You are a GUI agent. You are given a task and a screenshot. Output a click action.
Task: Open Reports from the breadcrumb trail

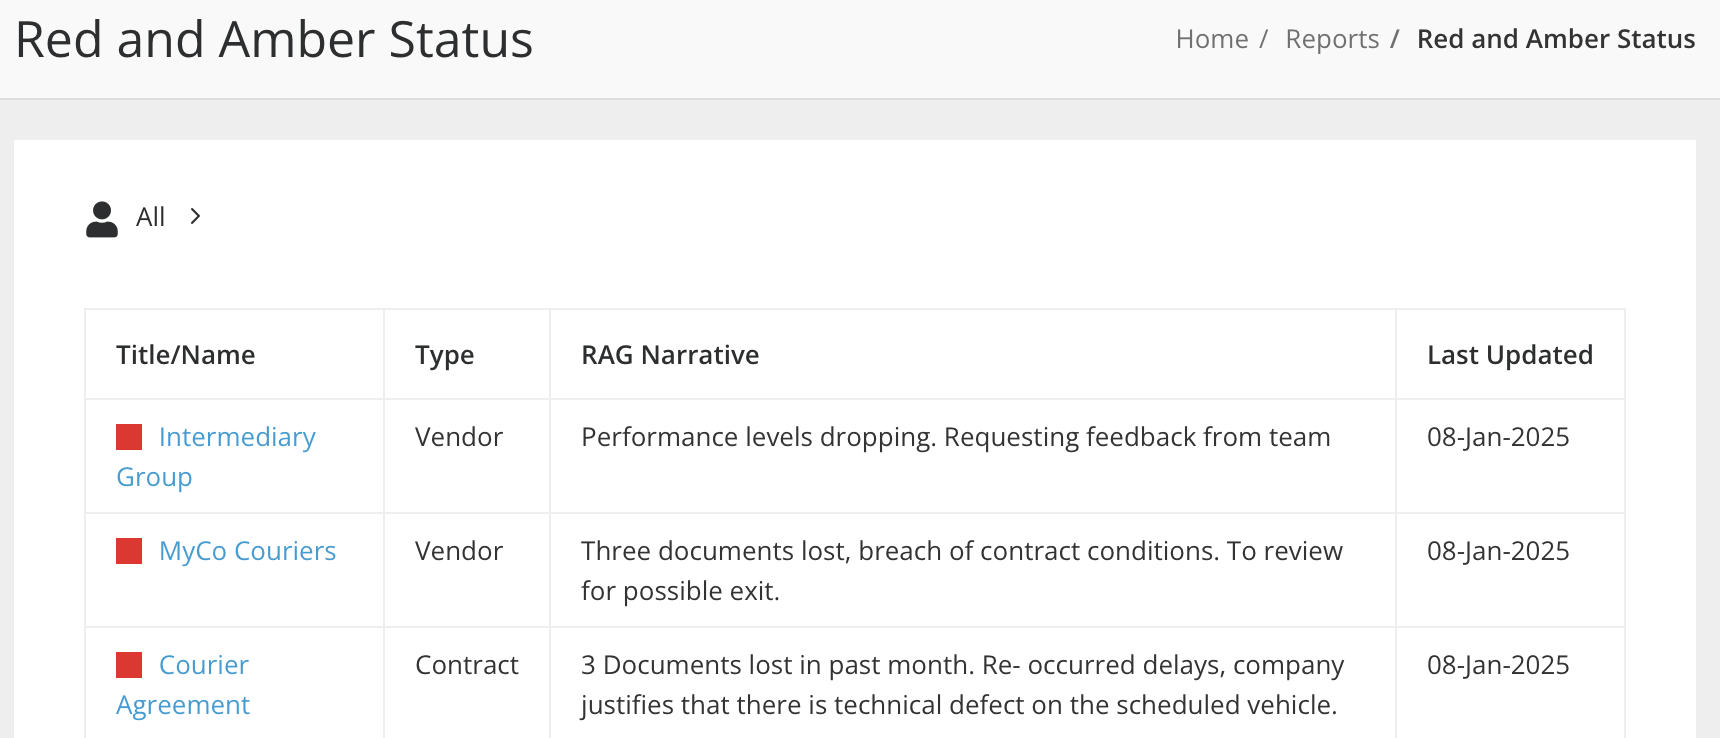coord(1331,39)
